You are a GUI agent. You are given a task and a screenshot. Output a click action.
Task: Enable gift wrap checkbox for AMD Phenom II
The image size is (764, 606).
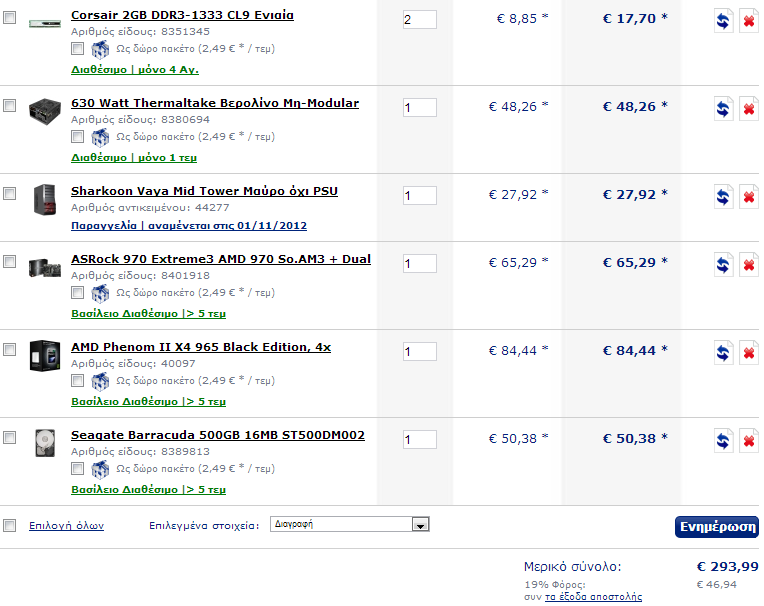[77, 380]
